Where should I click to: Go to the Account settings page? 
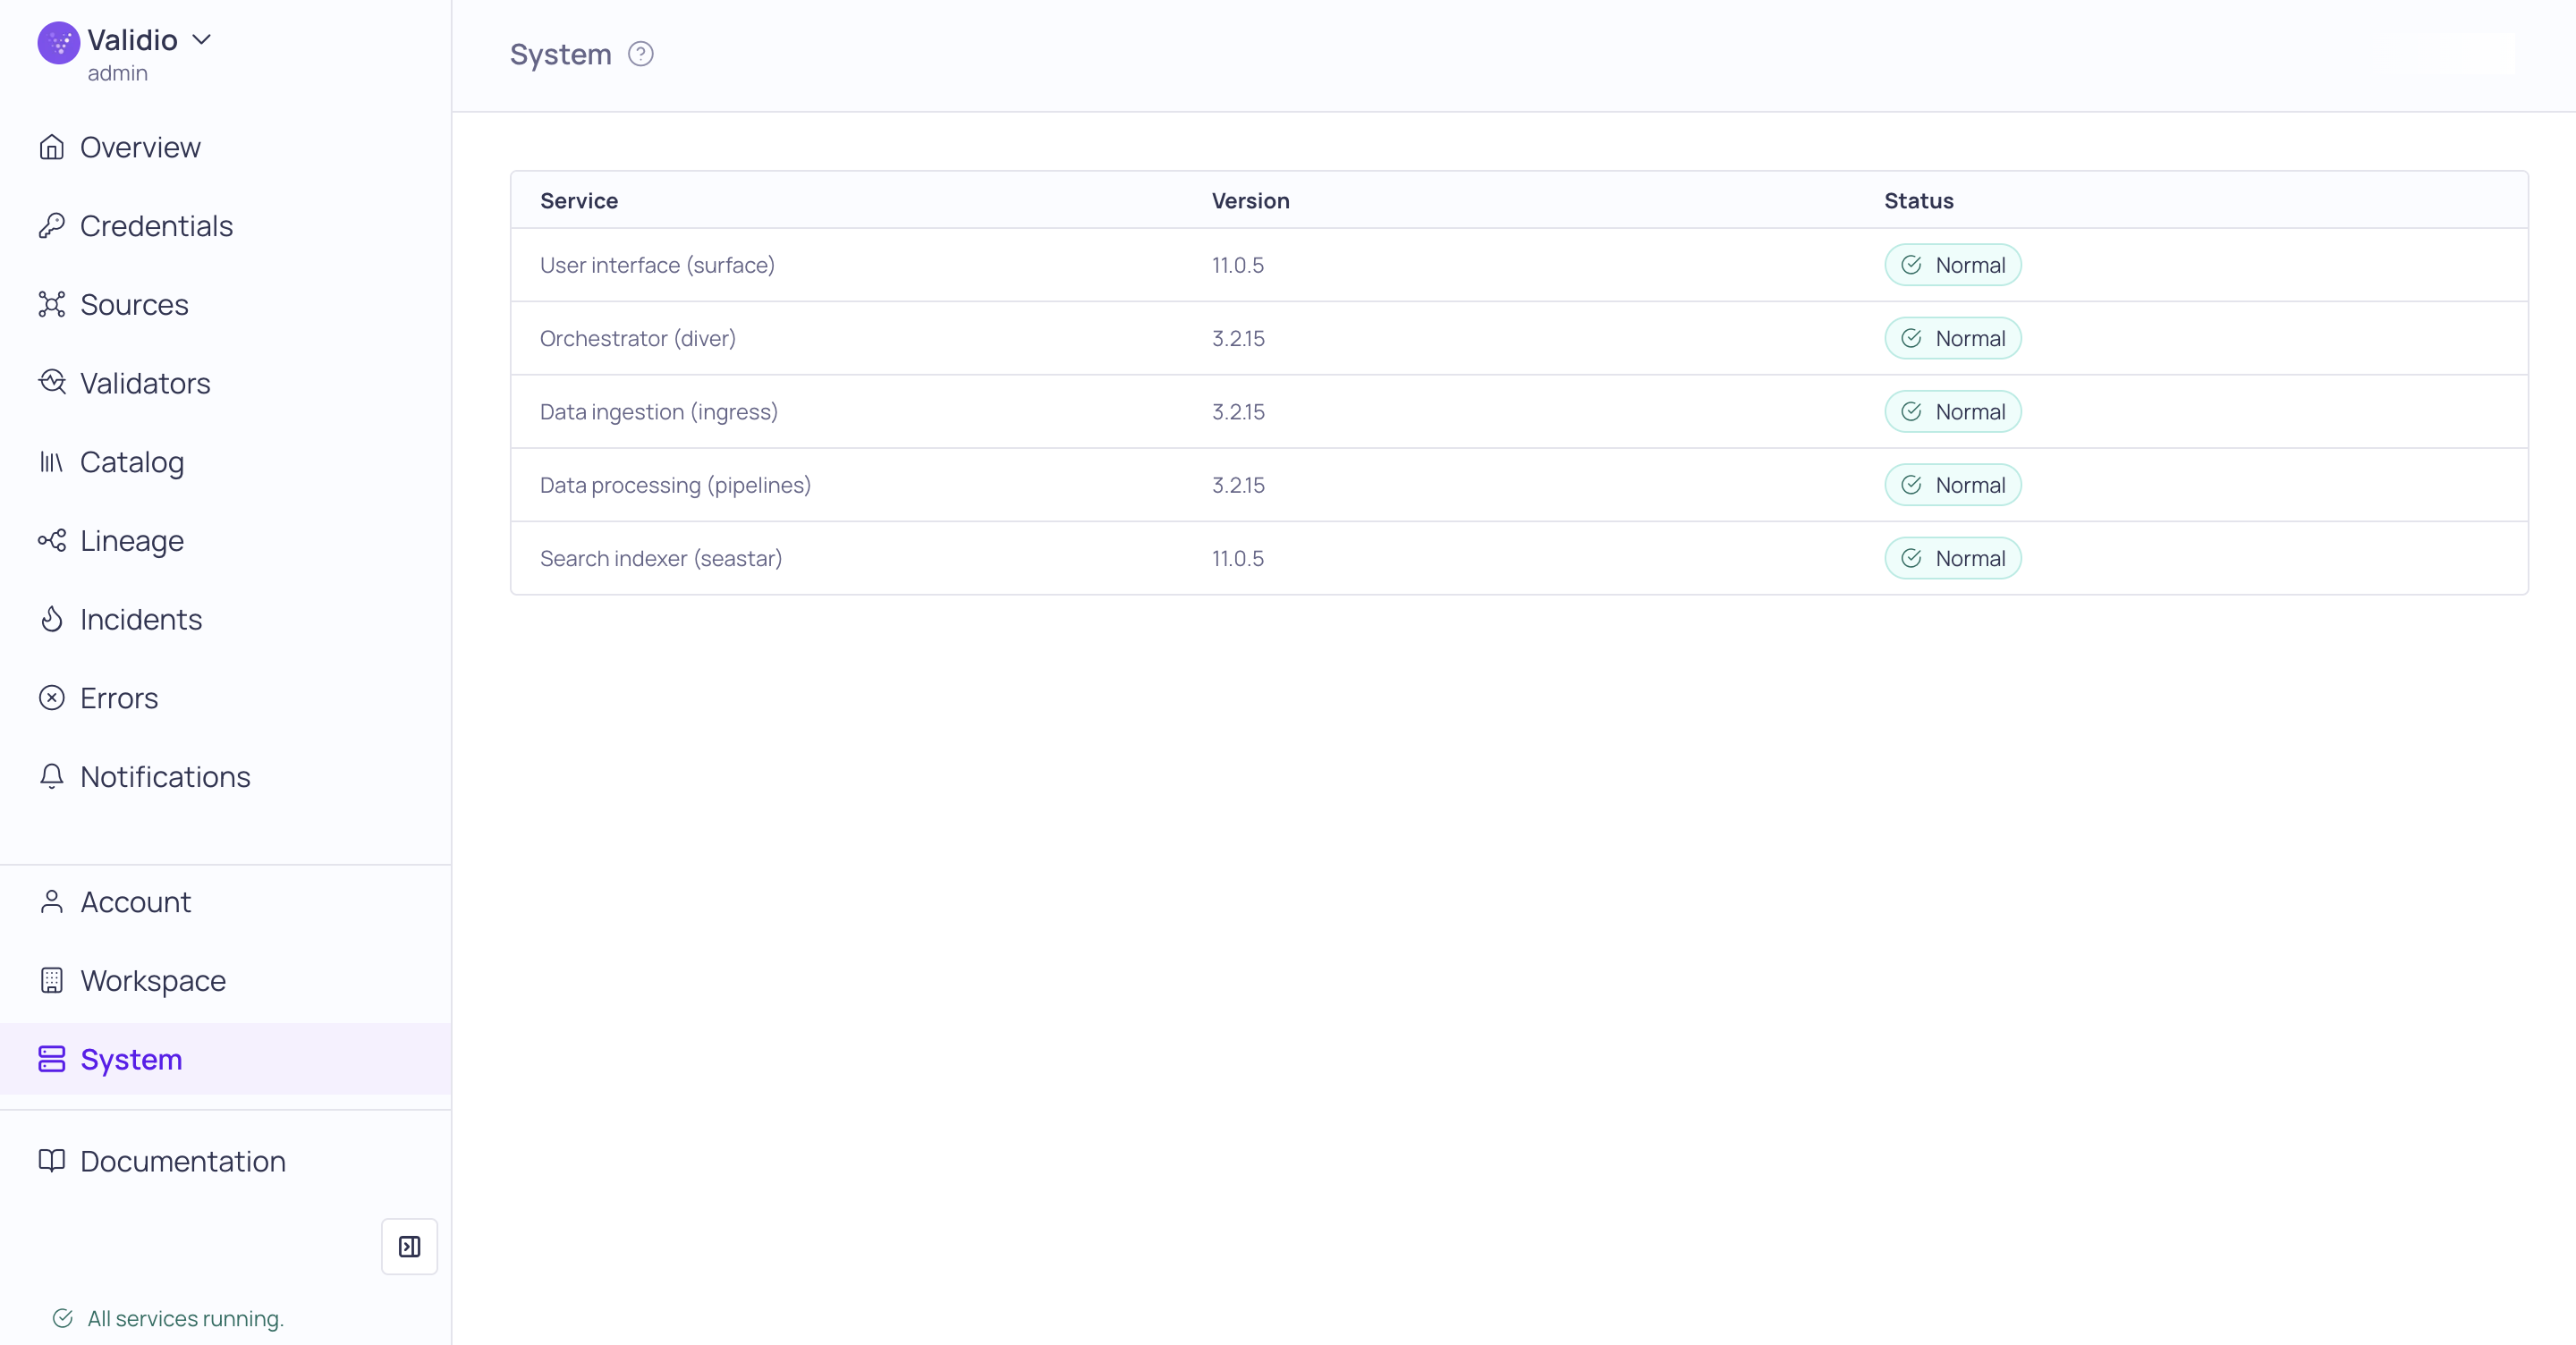pyautogui.click(x=135, y=902)
